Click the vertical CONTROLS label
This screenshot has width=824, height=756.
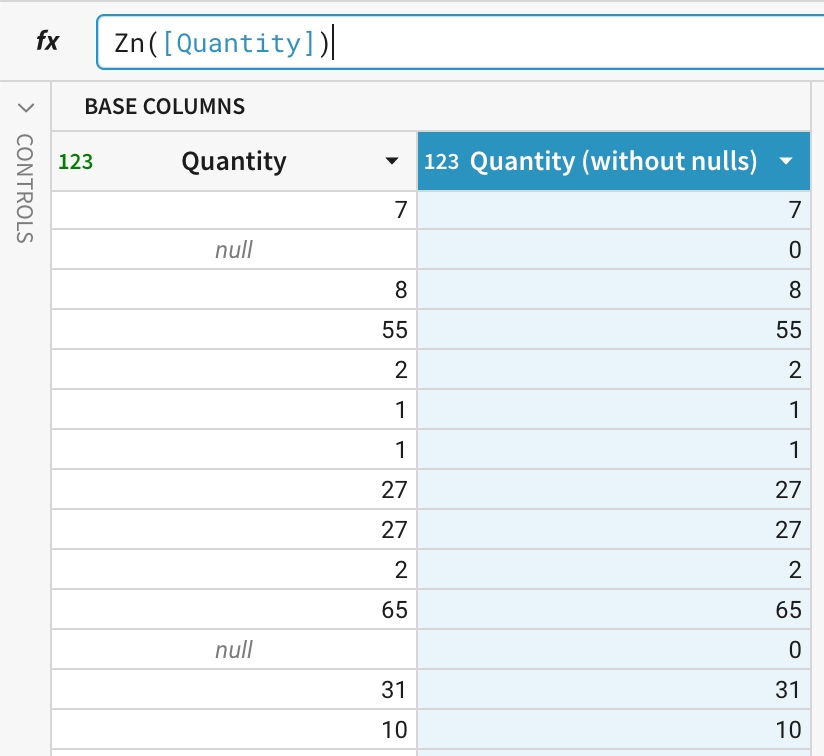pos(25,188)
